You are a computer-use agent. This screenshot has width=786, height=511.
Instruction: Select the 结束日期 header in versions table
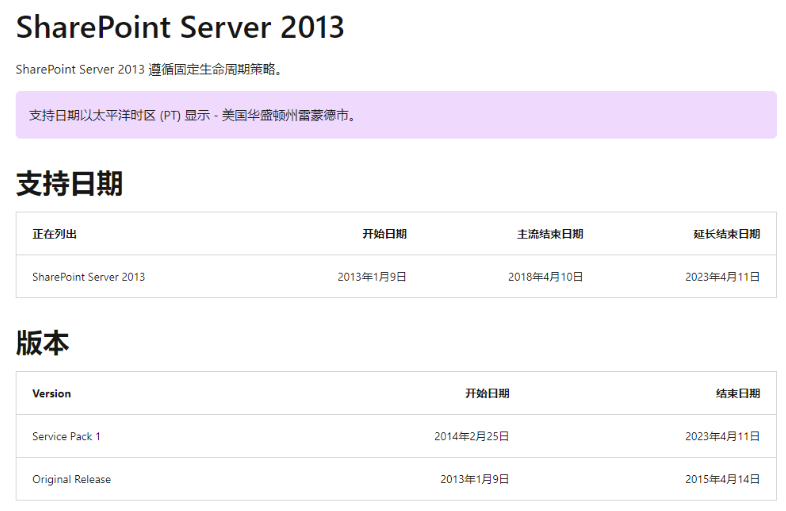pos(738,394)
